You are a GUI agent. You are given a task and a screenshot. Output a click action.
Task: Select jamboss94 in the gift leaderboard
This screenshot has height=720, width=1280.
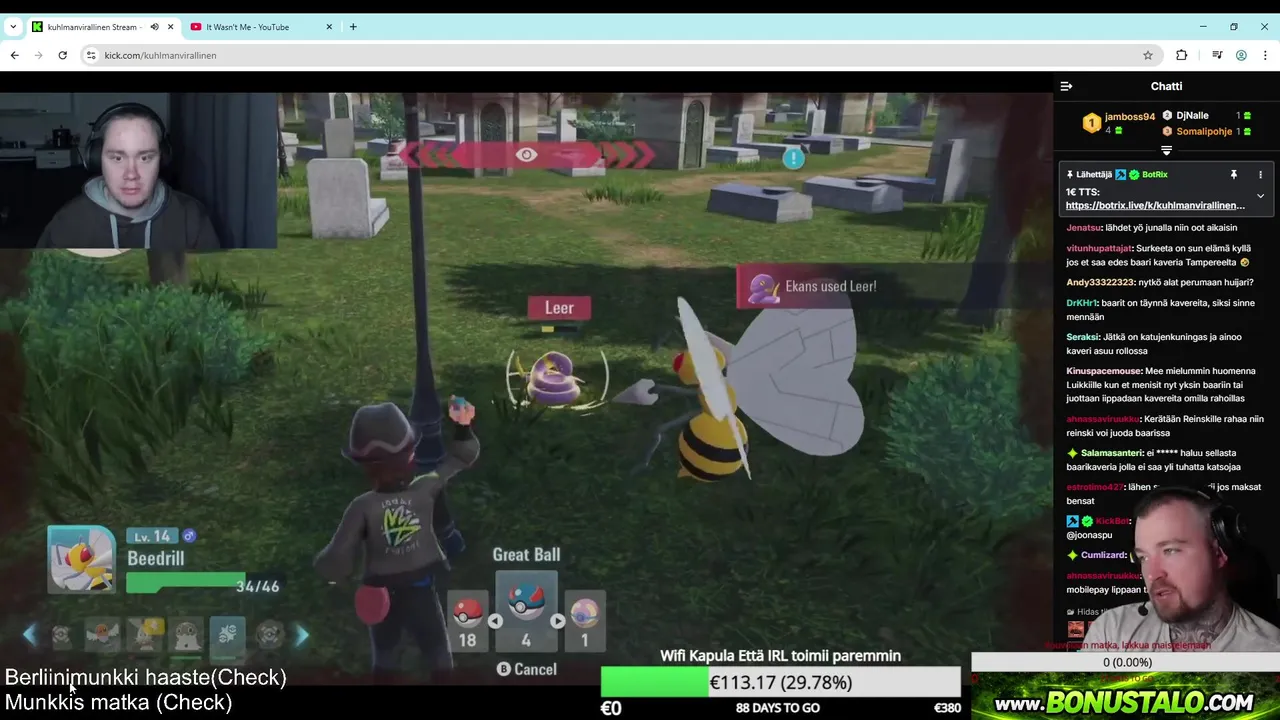point(1129,117)
